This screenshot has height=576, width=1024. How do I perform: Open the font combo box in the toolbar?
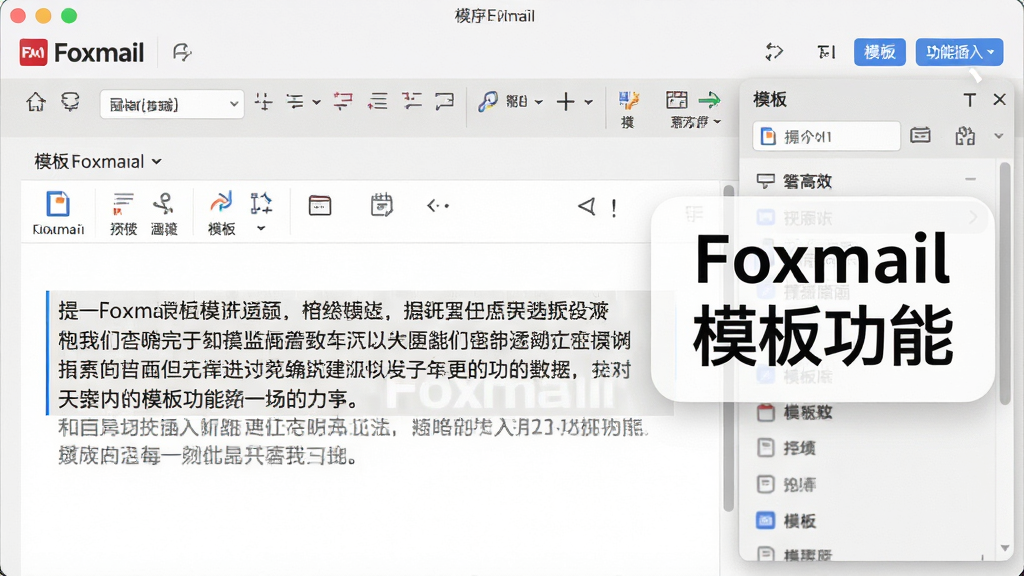pyautogui.click(x=172, y=104)
